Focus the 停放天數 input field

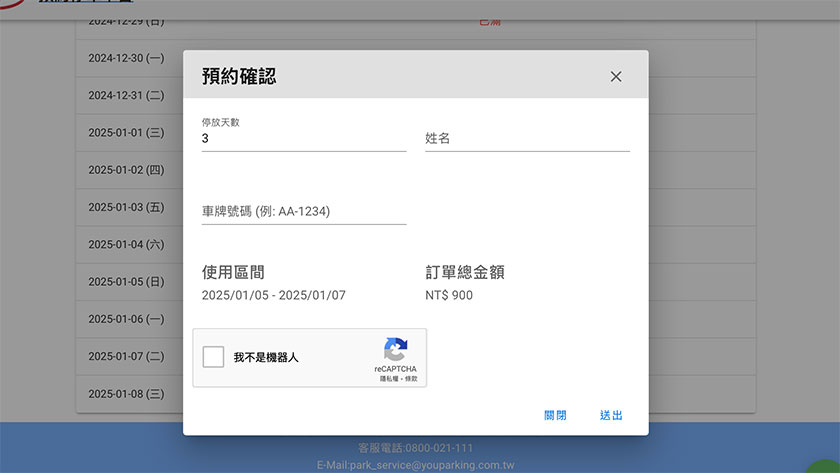click(x=303, y=139)
